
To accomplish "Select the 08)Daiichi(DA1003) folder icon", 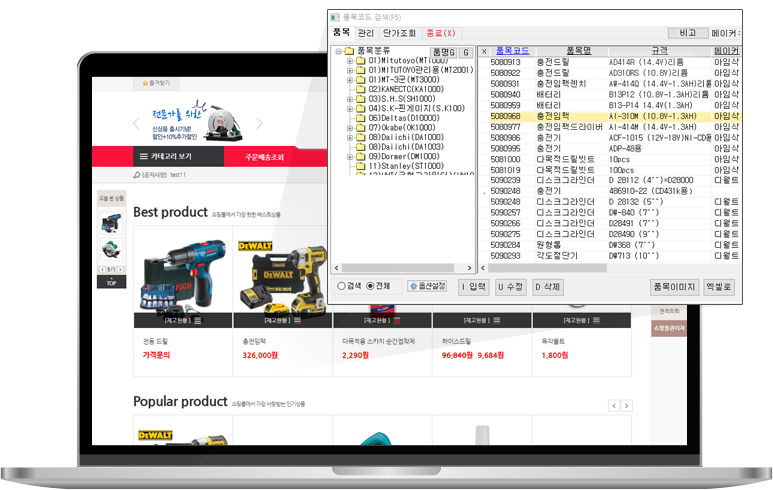I will point(360,147).
